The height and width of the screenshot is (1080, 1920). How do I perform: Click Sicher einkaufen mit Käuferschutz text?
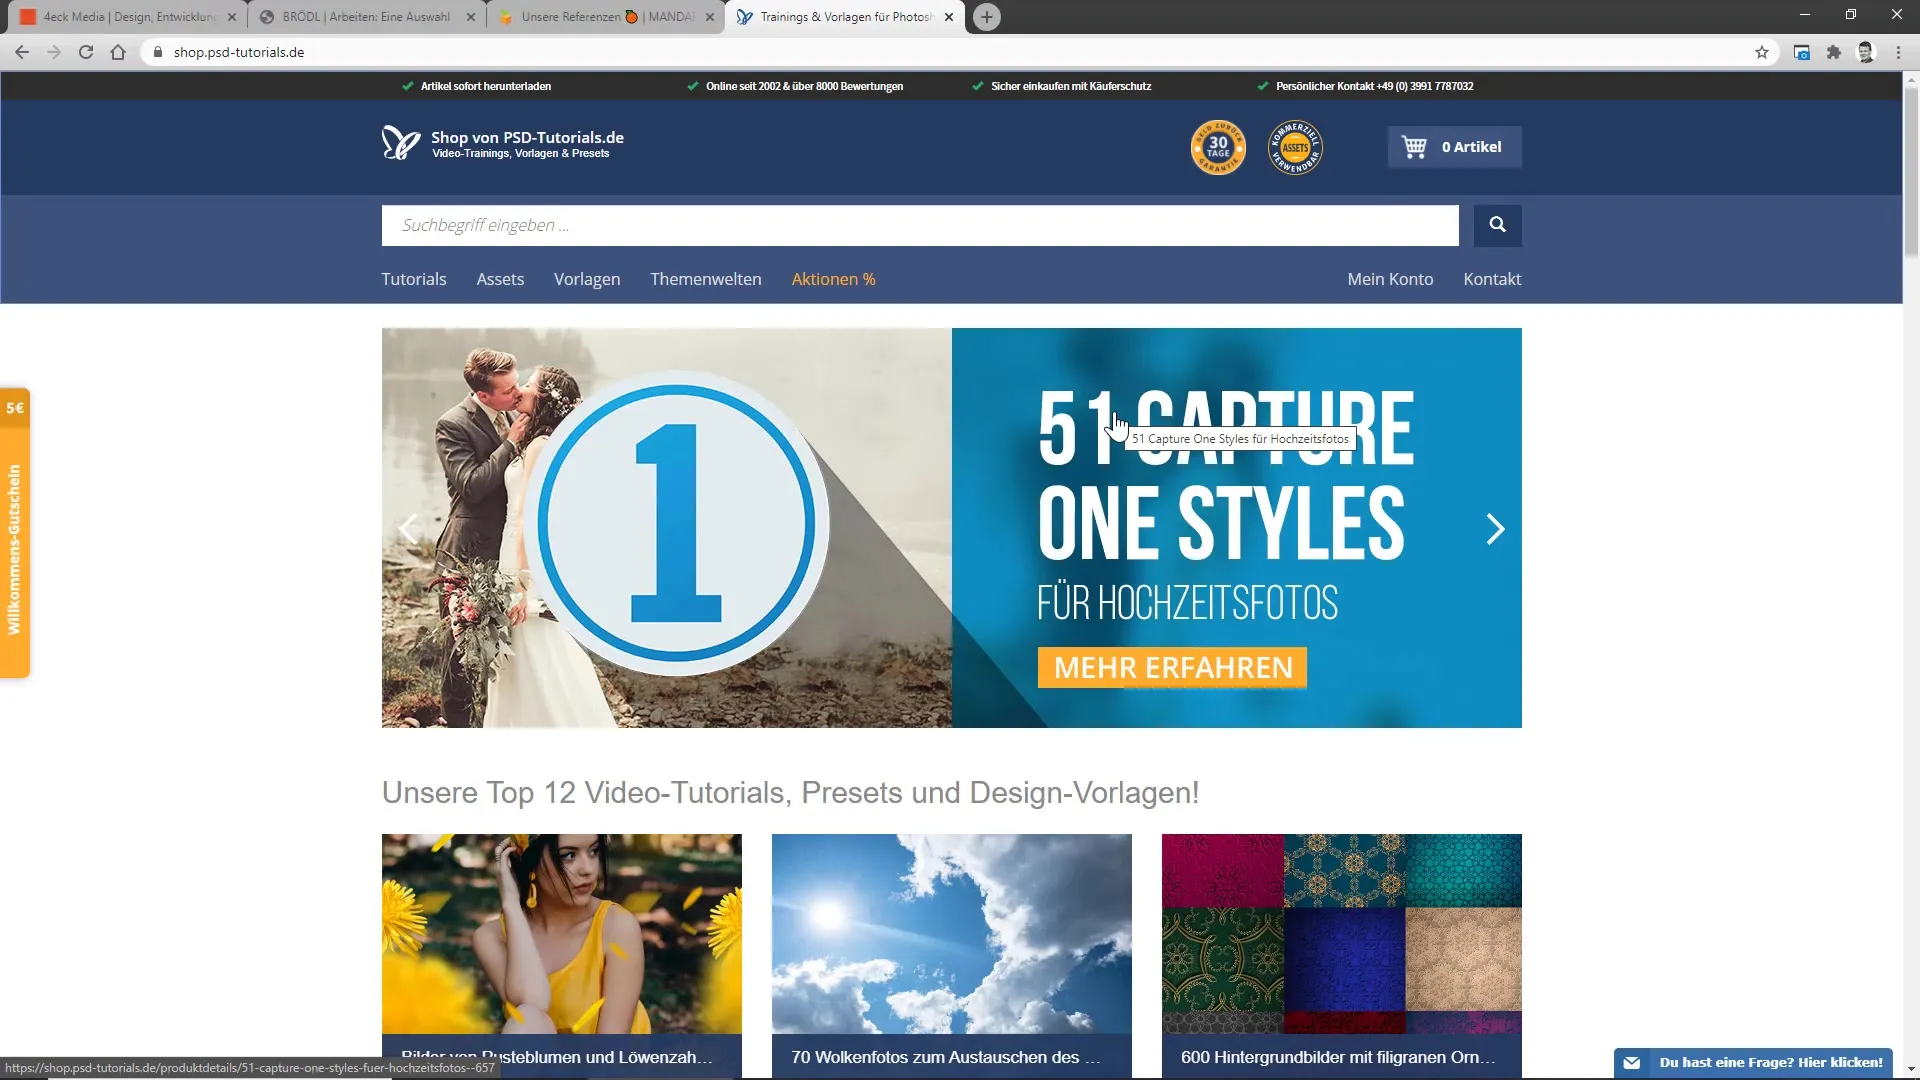1071,86
